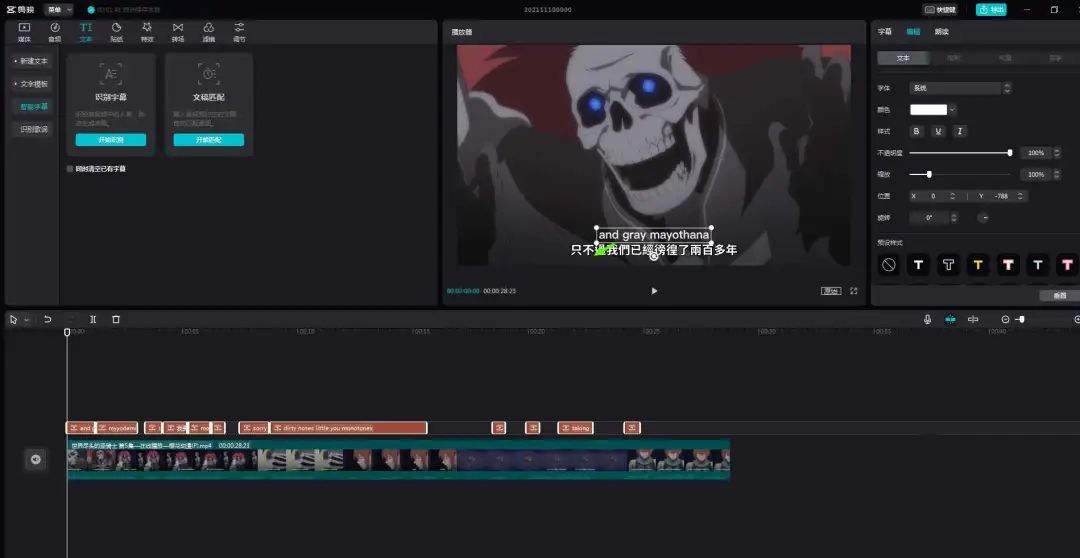Screen dimensions: 1080x558
Task: Switch to the Subtitles (字幕) tab
Action: (x=884, y=32)
